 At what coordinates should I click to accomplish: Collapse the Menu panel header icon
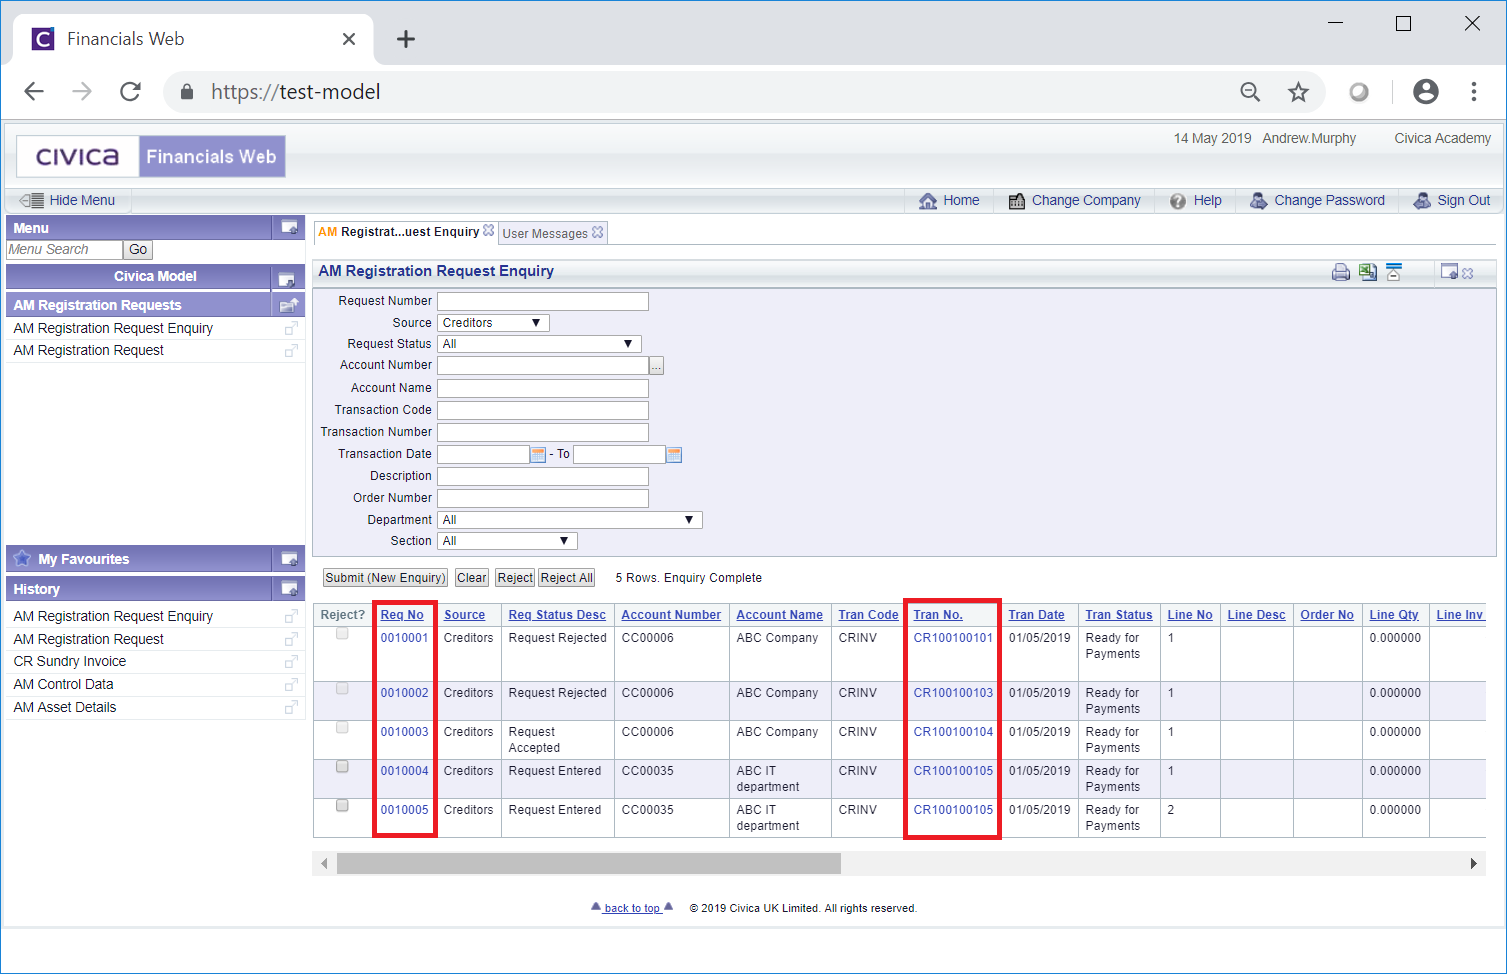point(289,228)
